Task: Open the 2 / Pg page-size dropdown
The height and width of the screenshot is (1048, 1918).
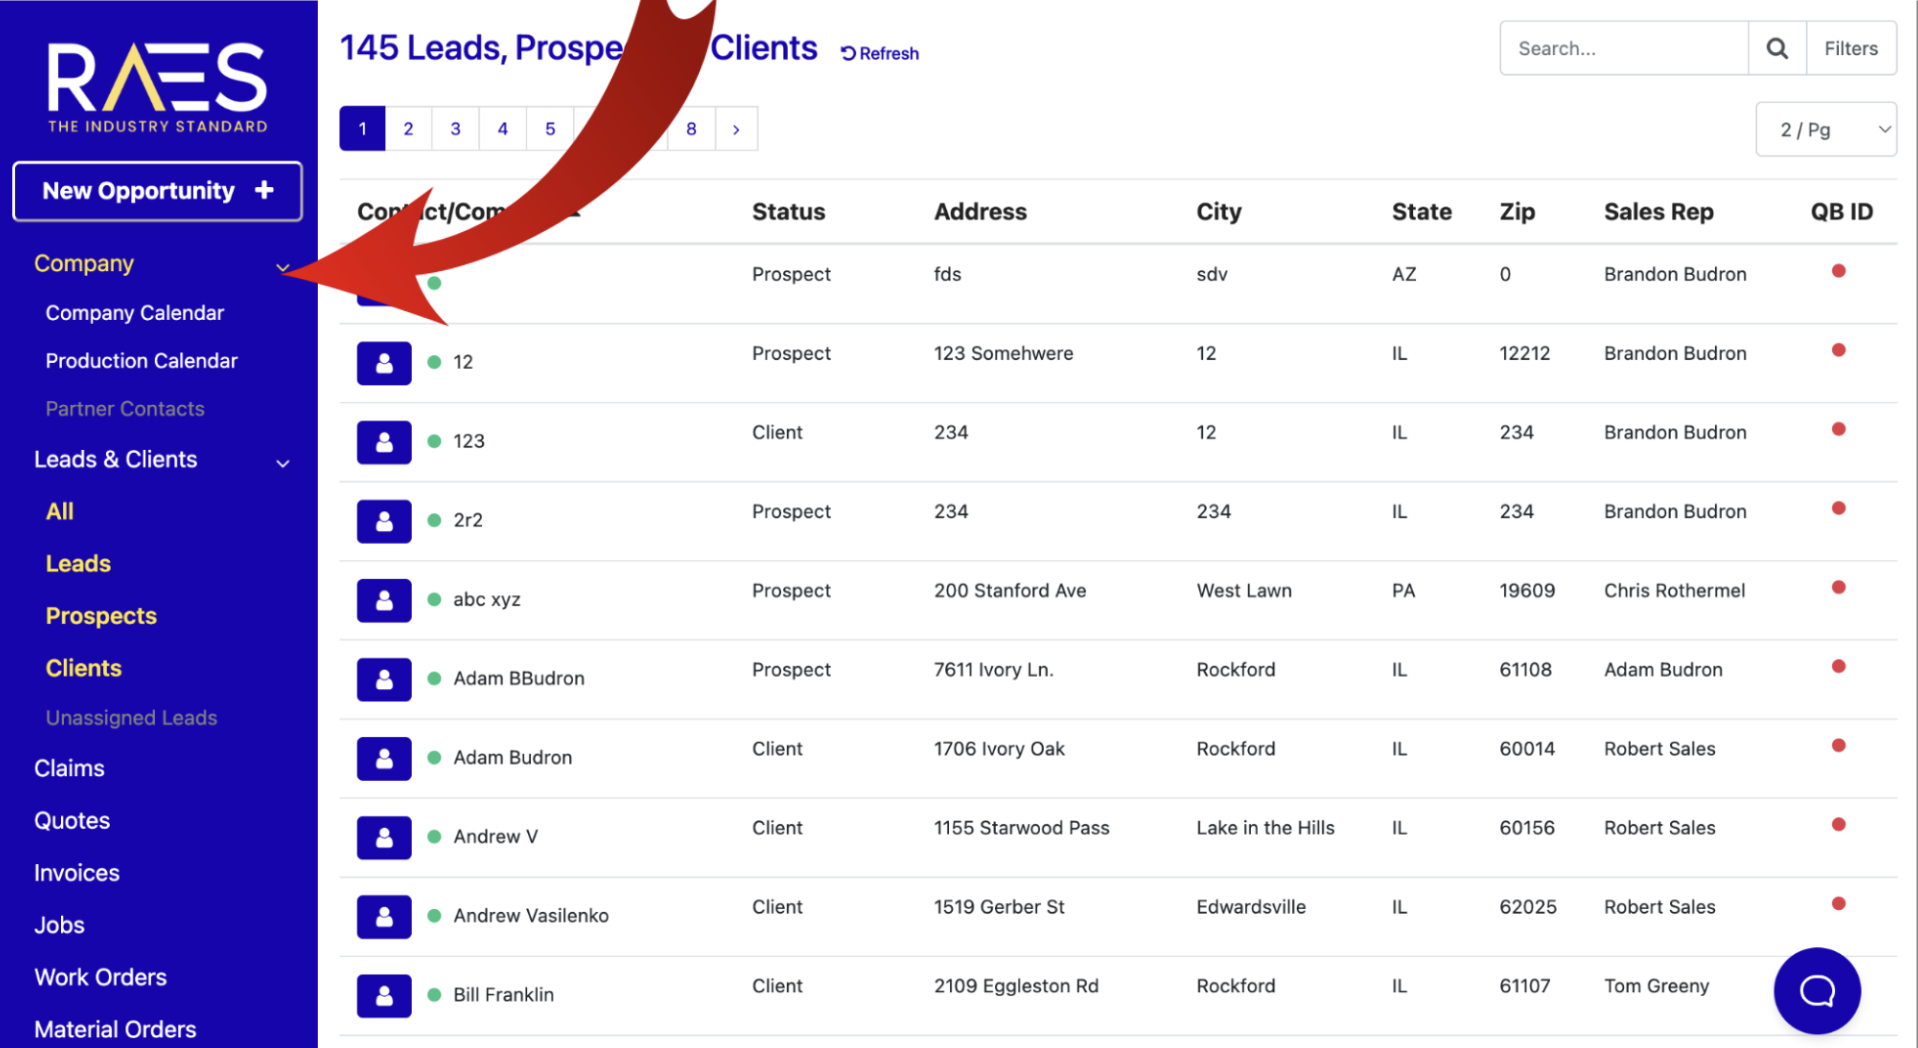Action: [x=1826, y=129]
